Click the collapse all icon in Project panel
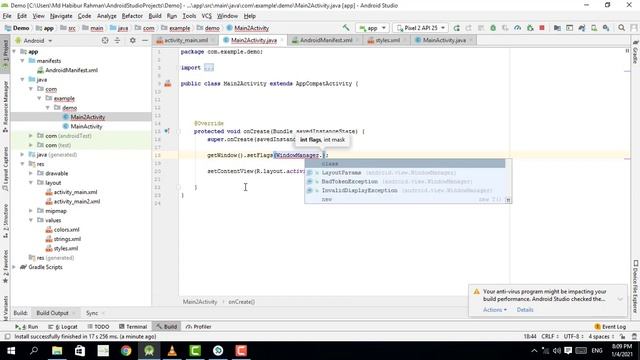Screen dimensions: 640x360 pos(118,40)
